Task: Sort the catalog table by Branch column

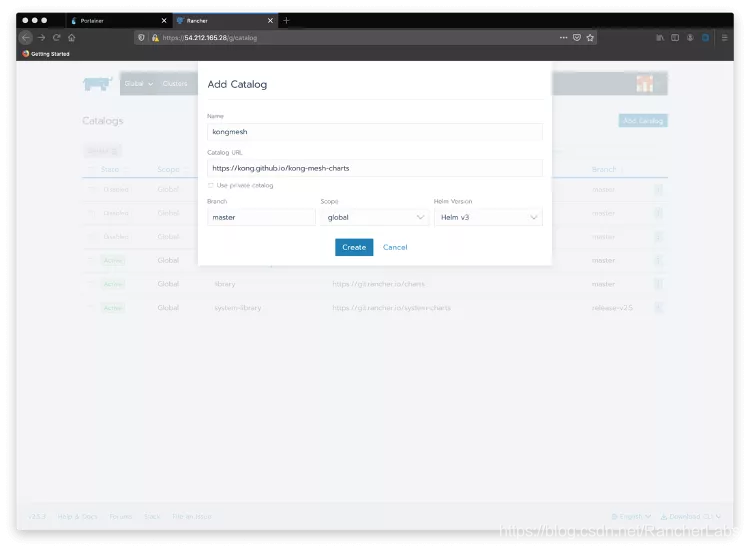Action: [x=607, y=169]
